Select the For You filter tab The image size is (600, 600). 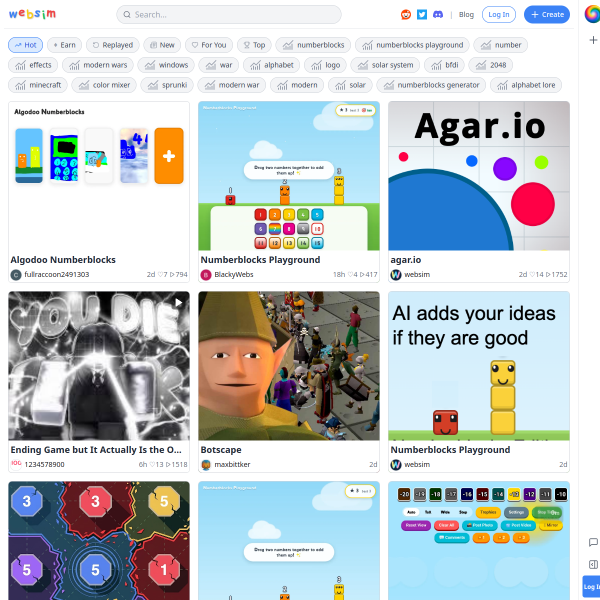point(209,45)
